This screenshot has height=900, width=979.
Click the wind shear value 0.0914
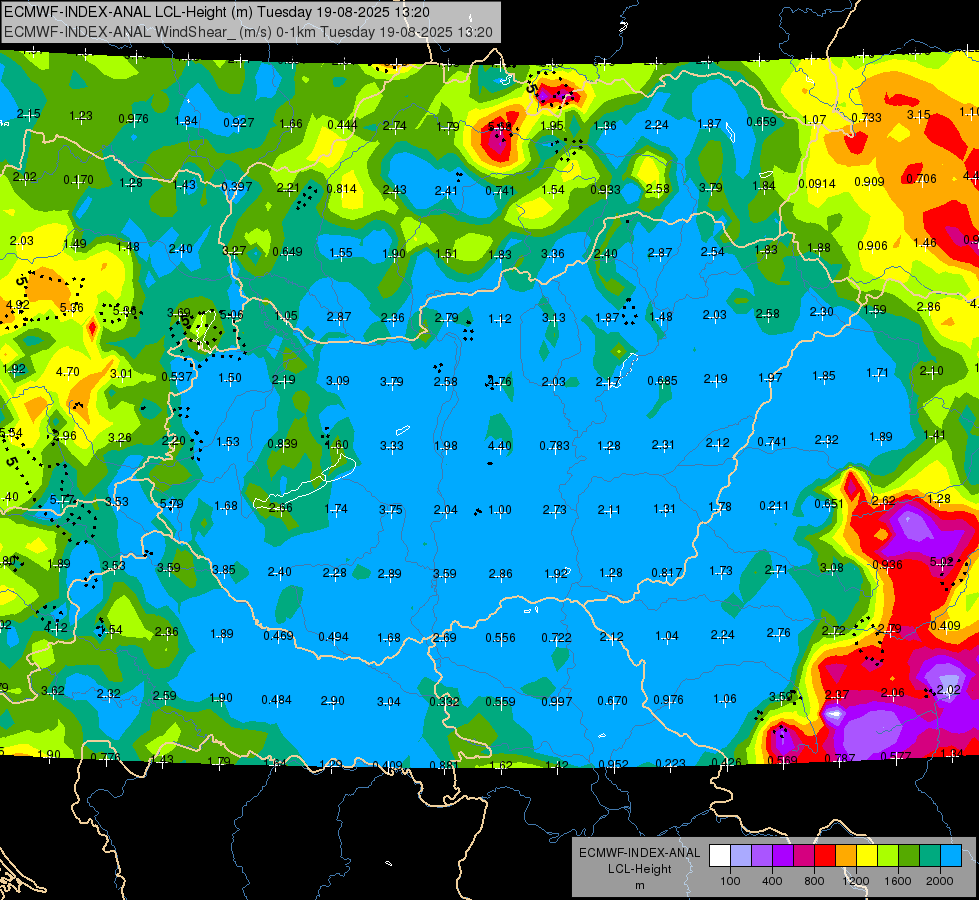tap(817, 184)
